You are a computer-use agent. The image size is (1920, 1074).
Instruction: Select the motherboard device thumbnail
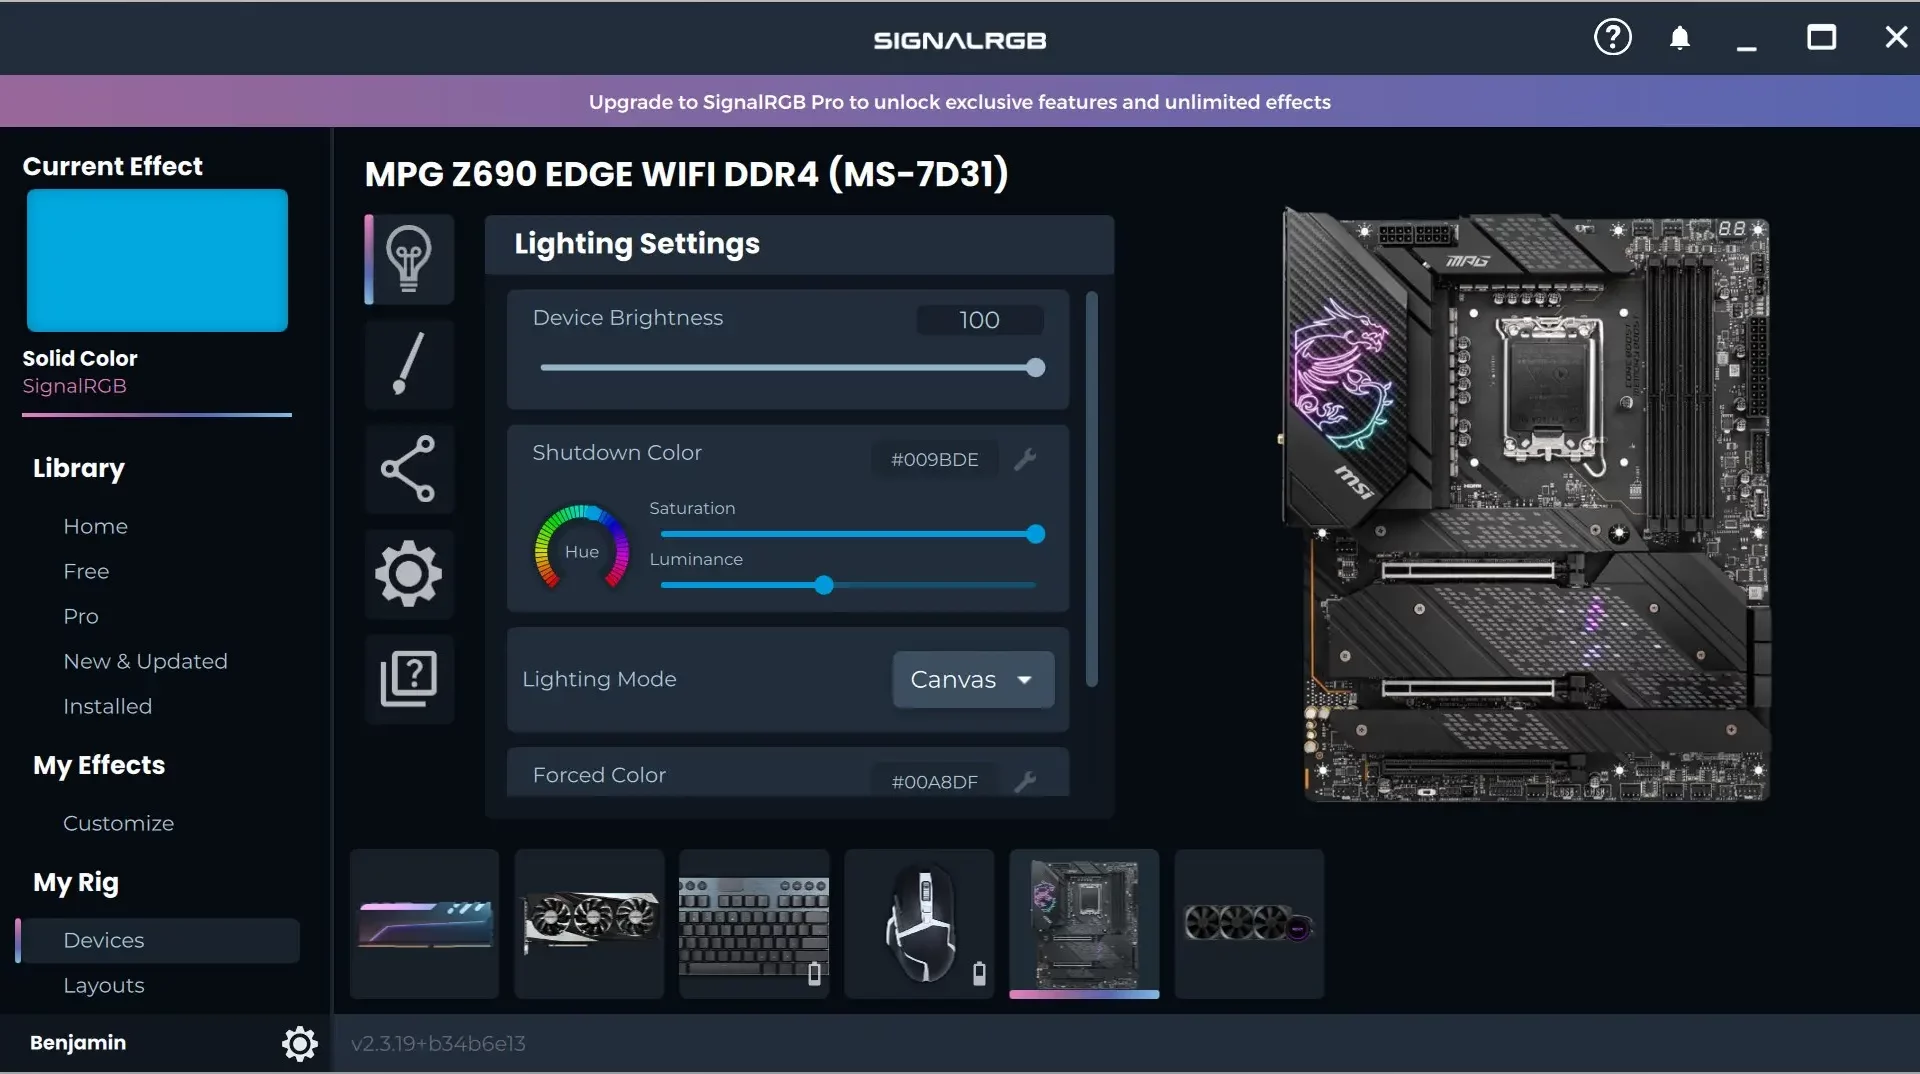pyautogui.click(x=1085, y=924)
